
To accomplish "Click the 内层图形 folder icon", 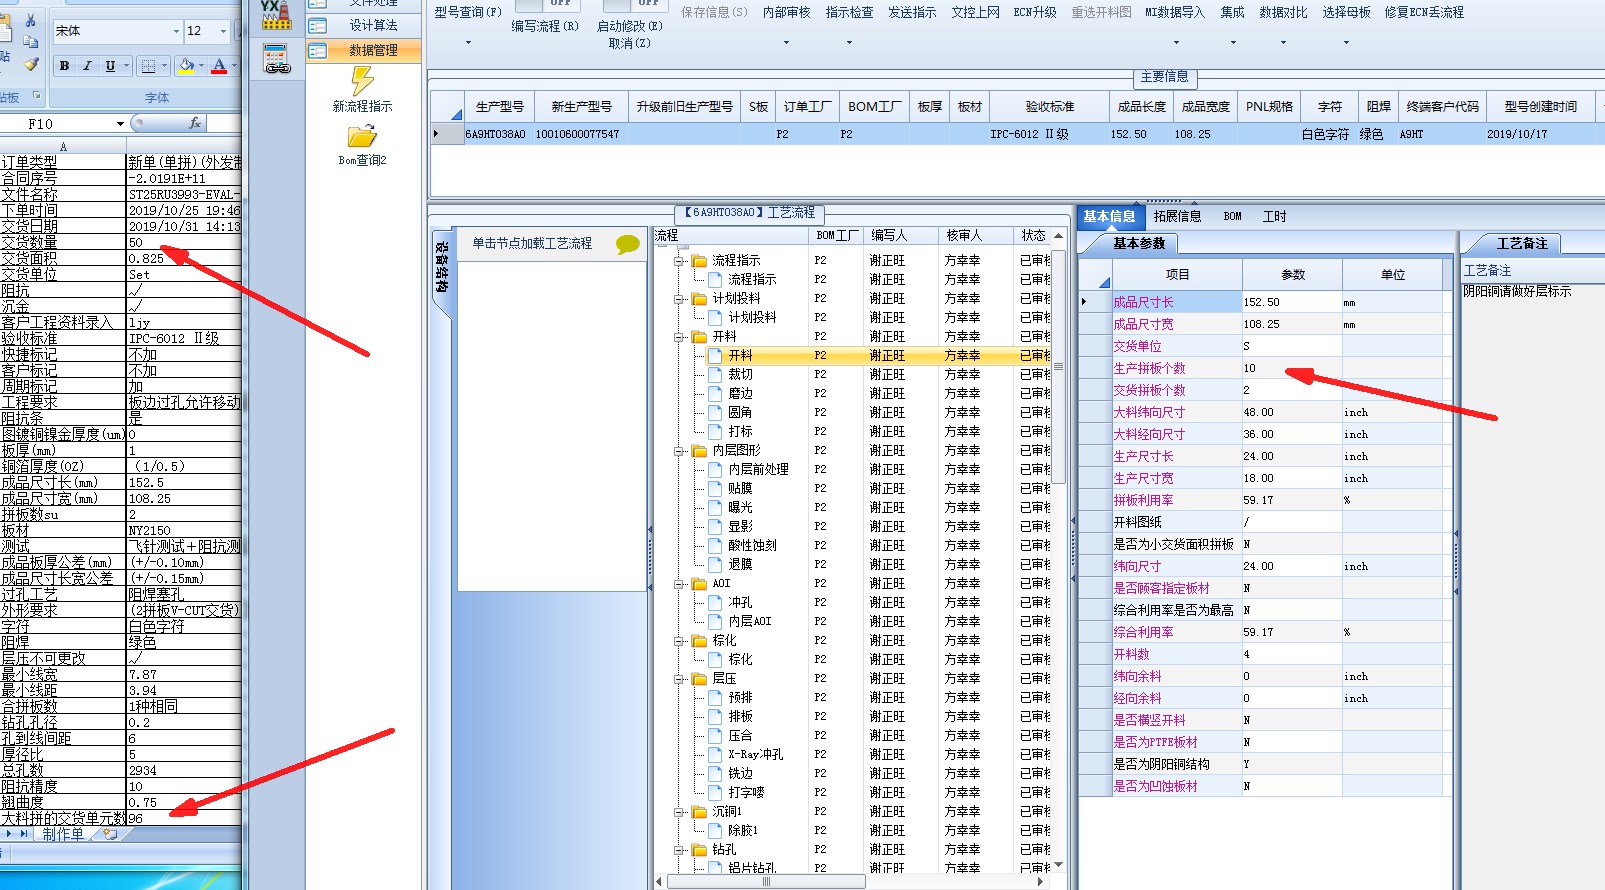I will pyautogui.click(x=699, y=451).
